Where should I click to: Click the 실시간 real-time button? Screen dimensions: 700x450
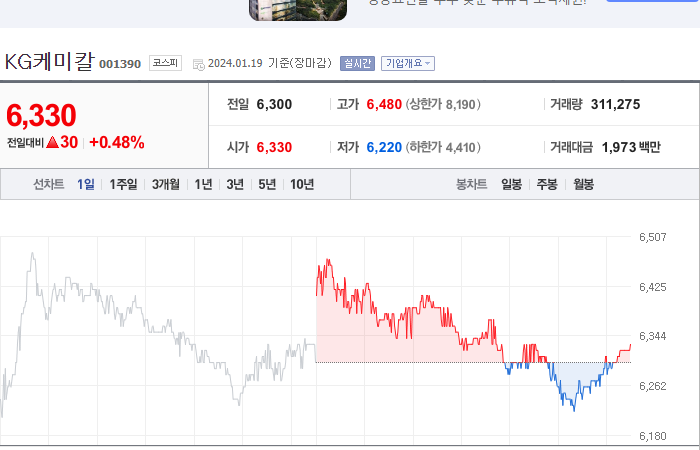click(357, 63)
